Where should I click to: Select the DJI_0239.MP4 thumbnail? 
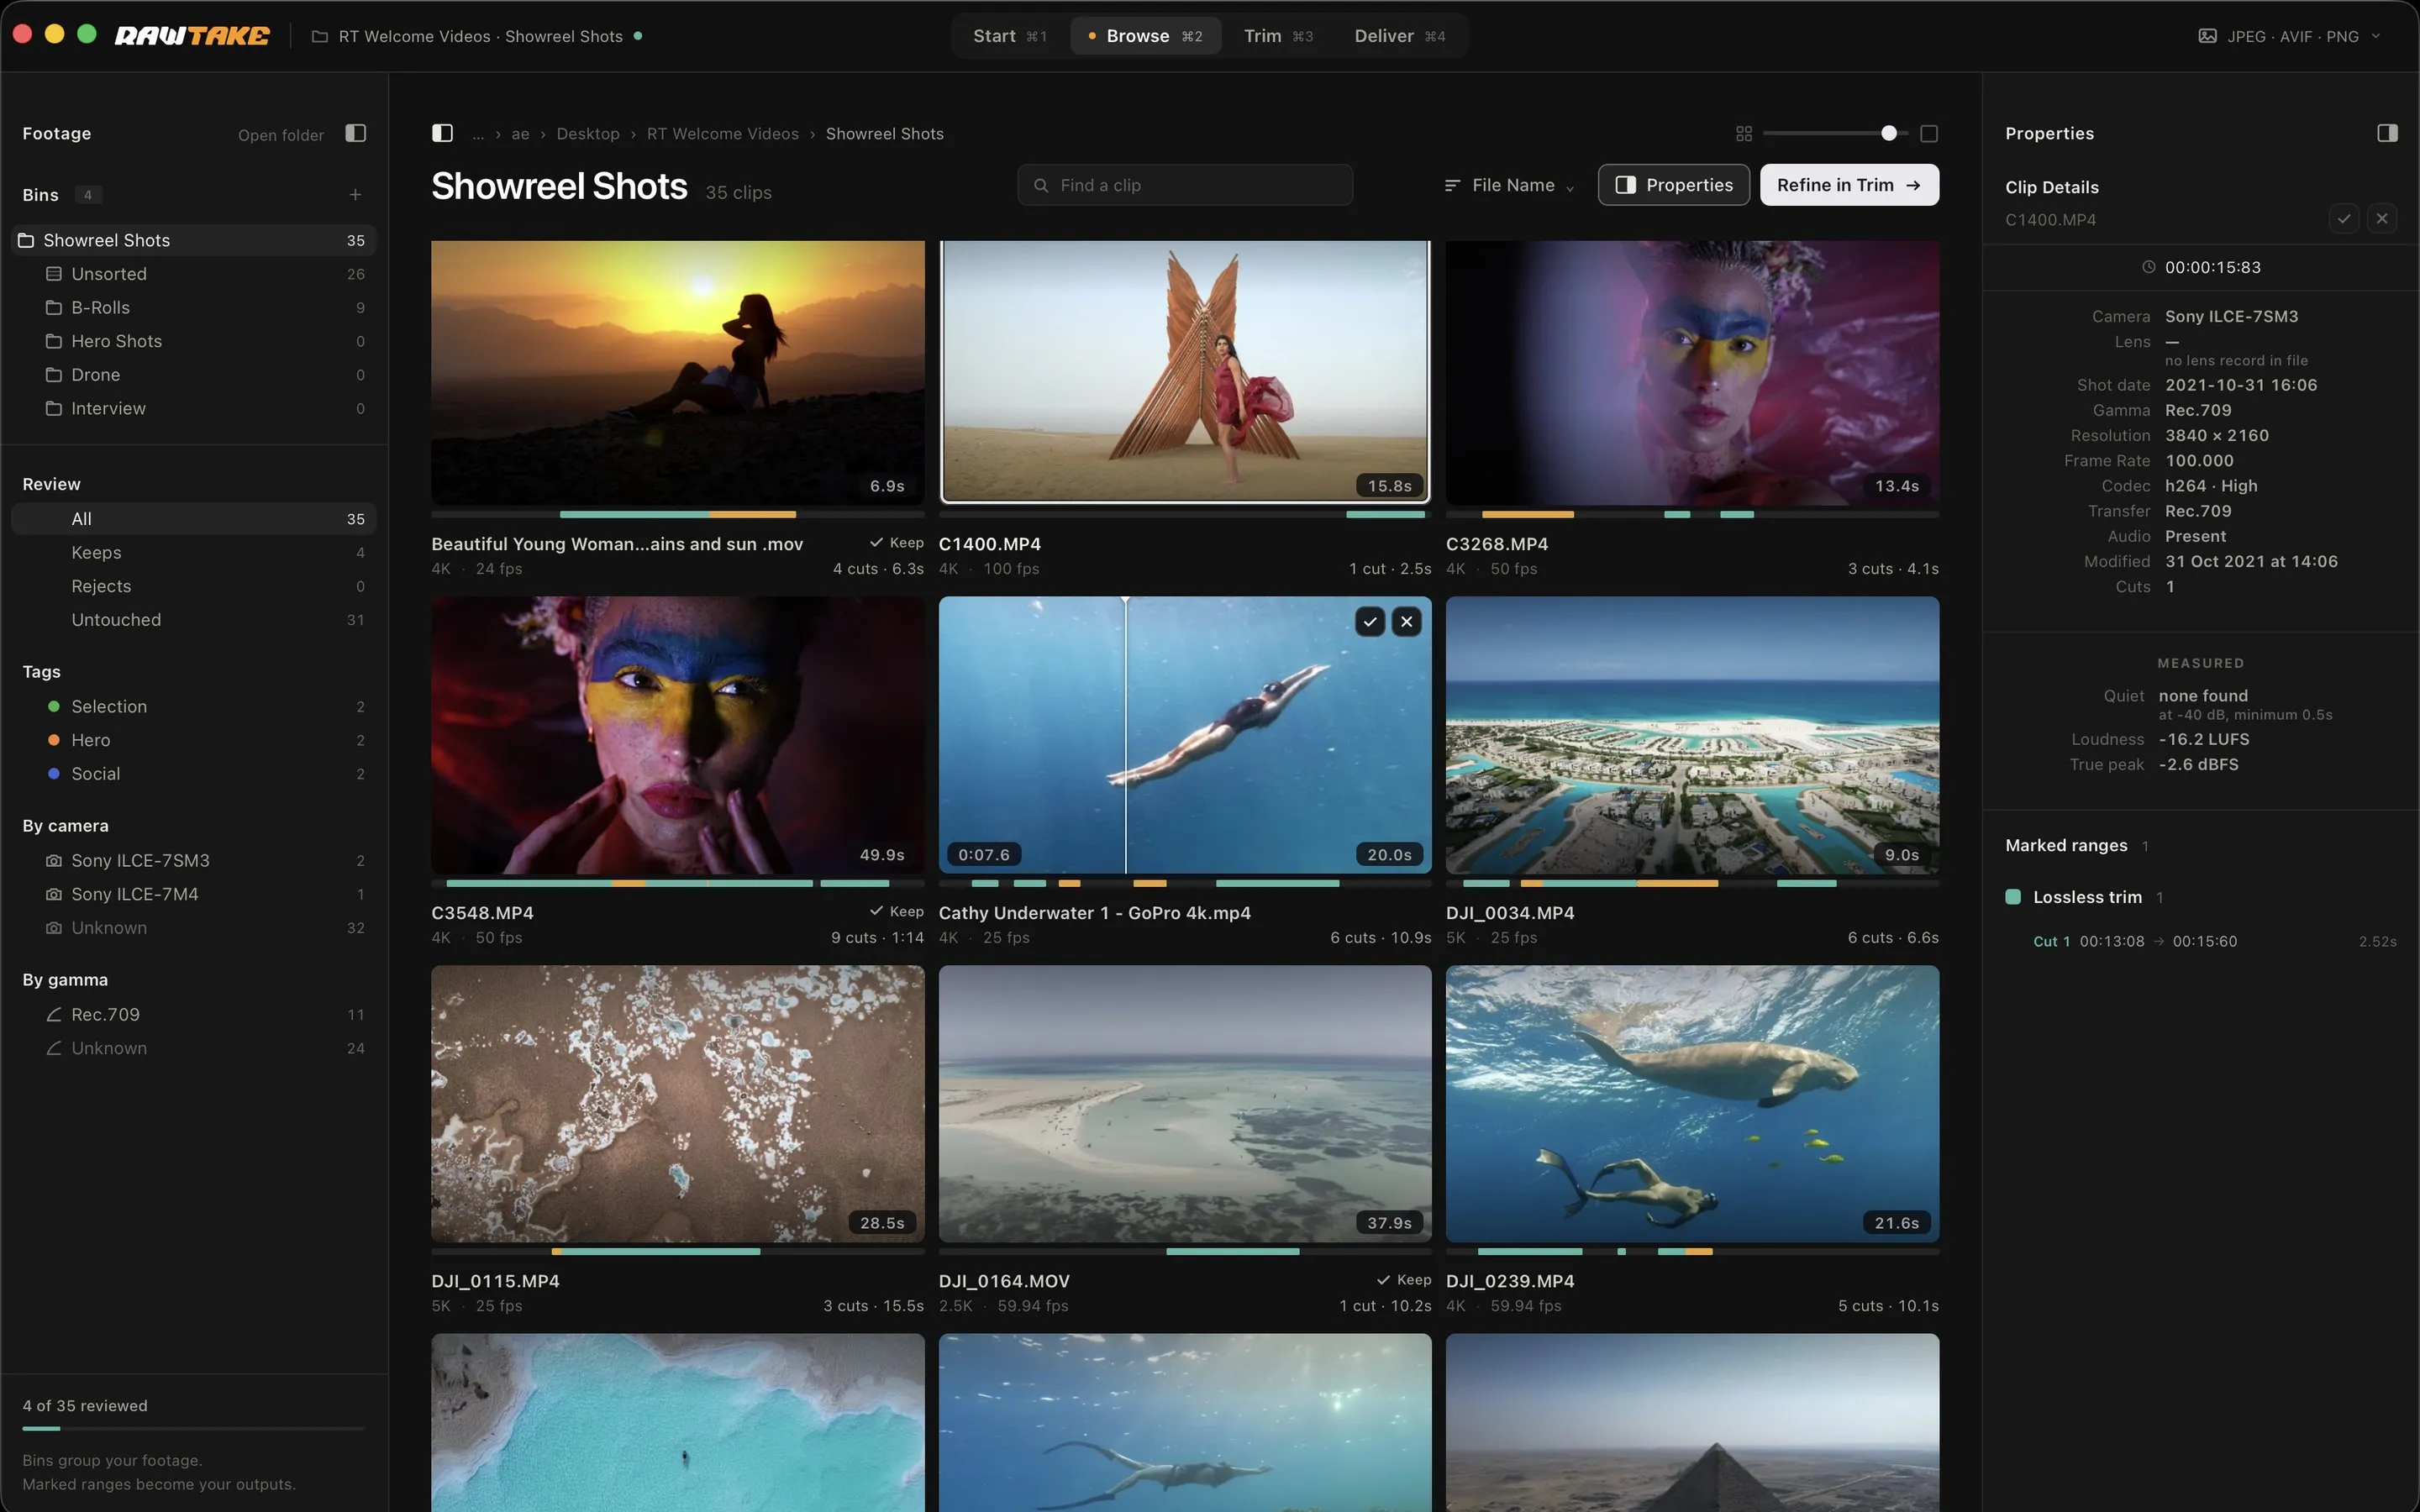1692,1104
